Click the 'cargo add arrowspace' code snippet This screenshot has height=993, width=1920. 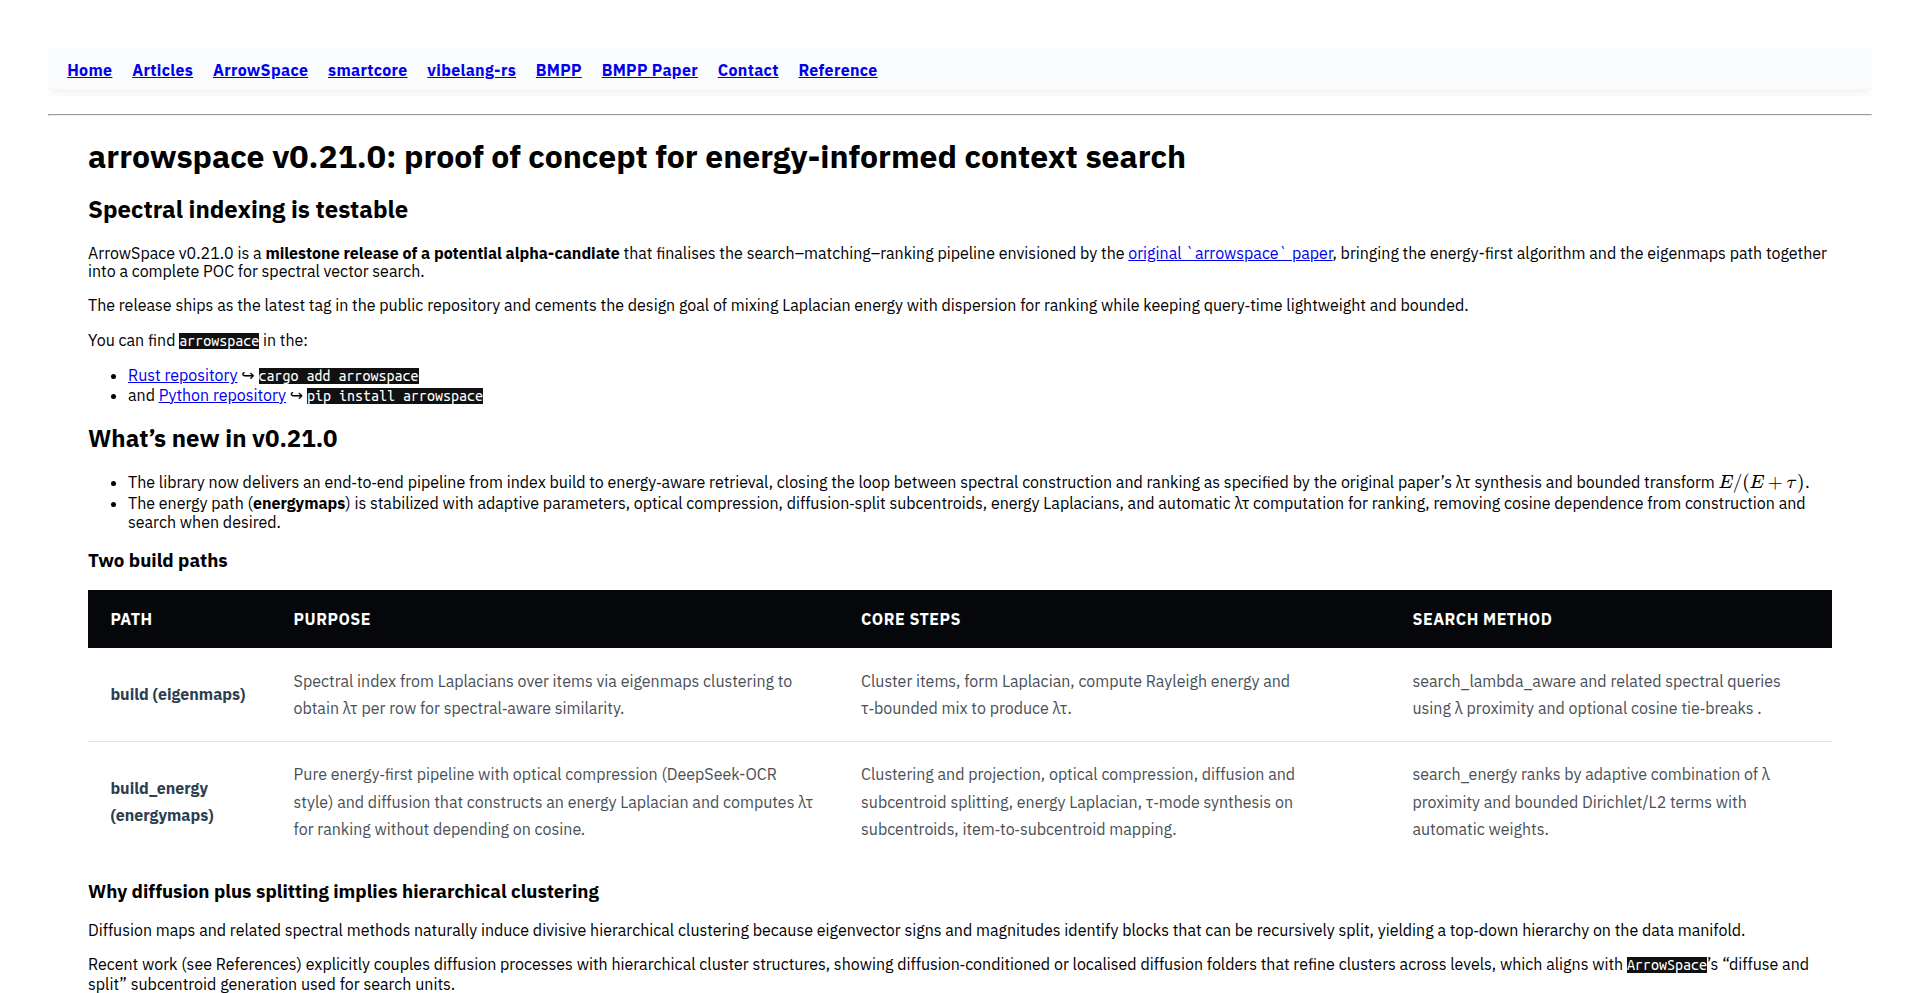[339, 376]
